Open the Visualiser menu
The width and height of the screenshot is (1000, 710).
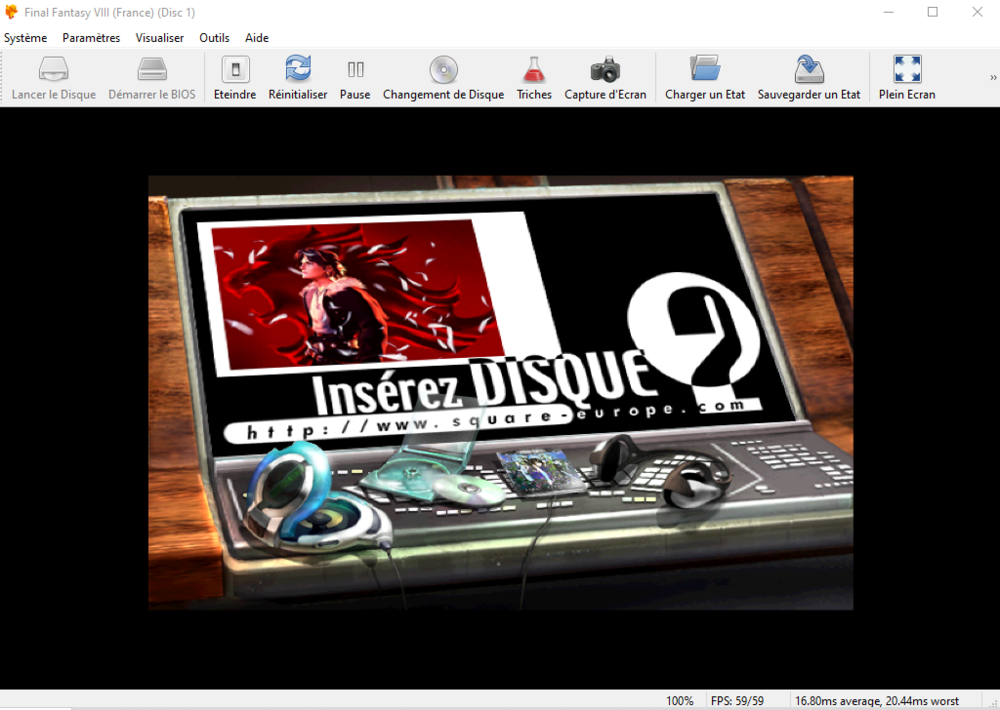[160, 38]
